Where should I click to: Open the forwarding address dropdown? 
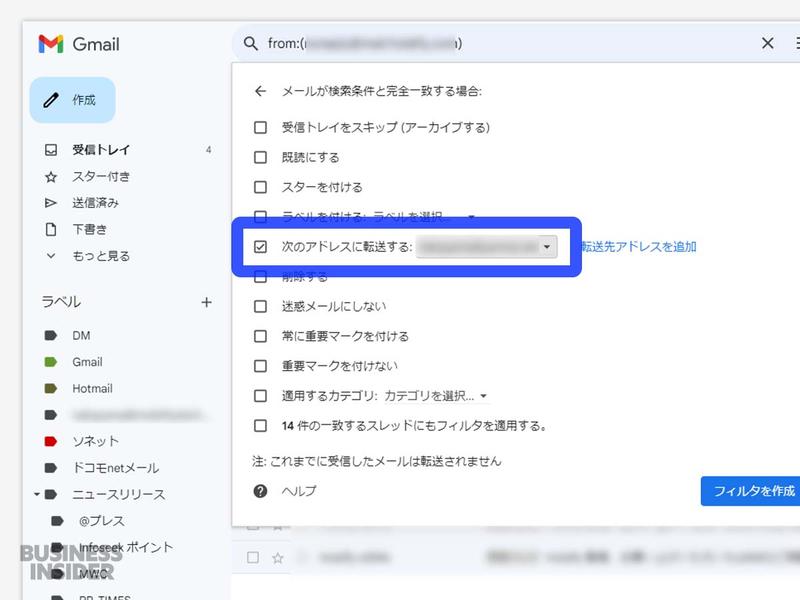pos(487,247)
